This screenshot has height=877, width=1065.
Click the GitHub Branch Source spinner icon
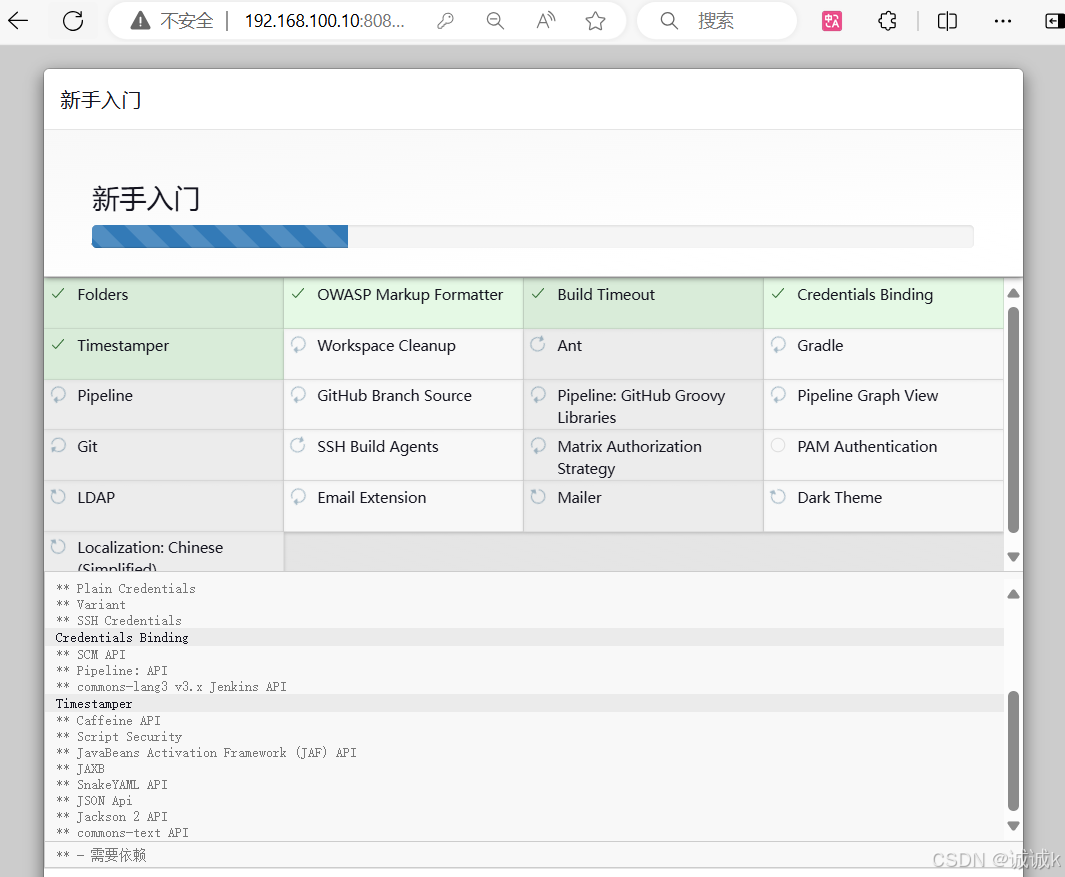298,395
